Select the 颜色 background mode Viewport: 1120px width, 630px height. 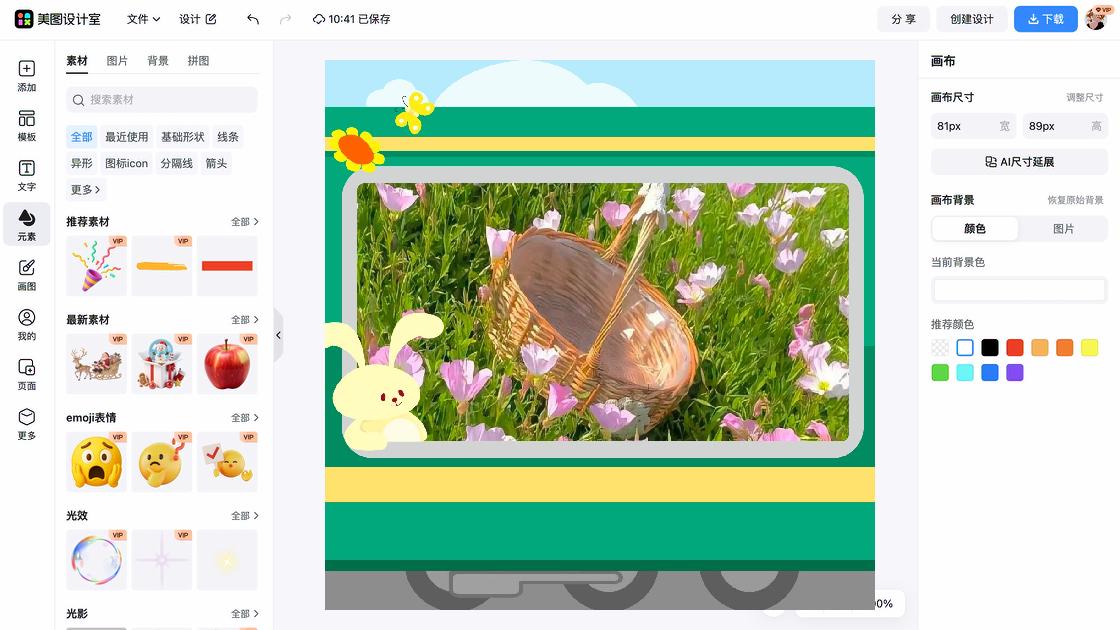point(975,229)
